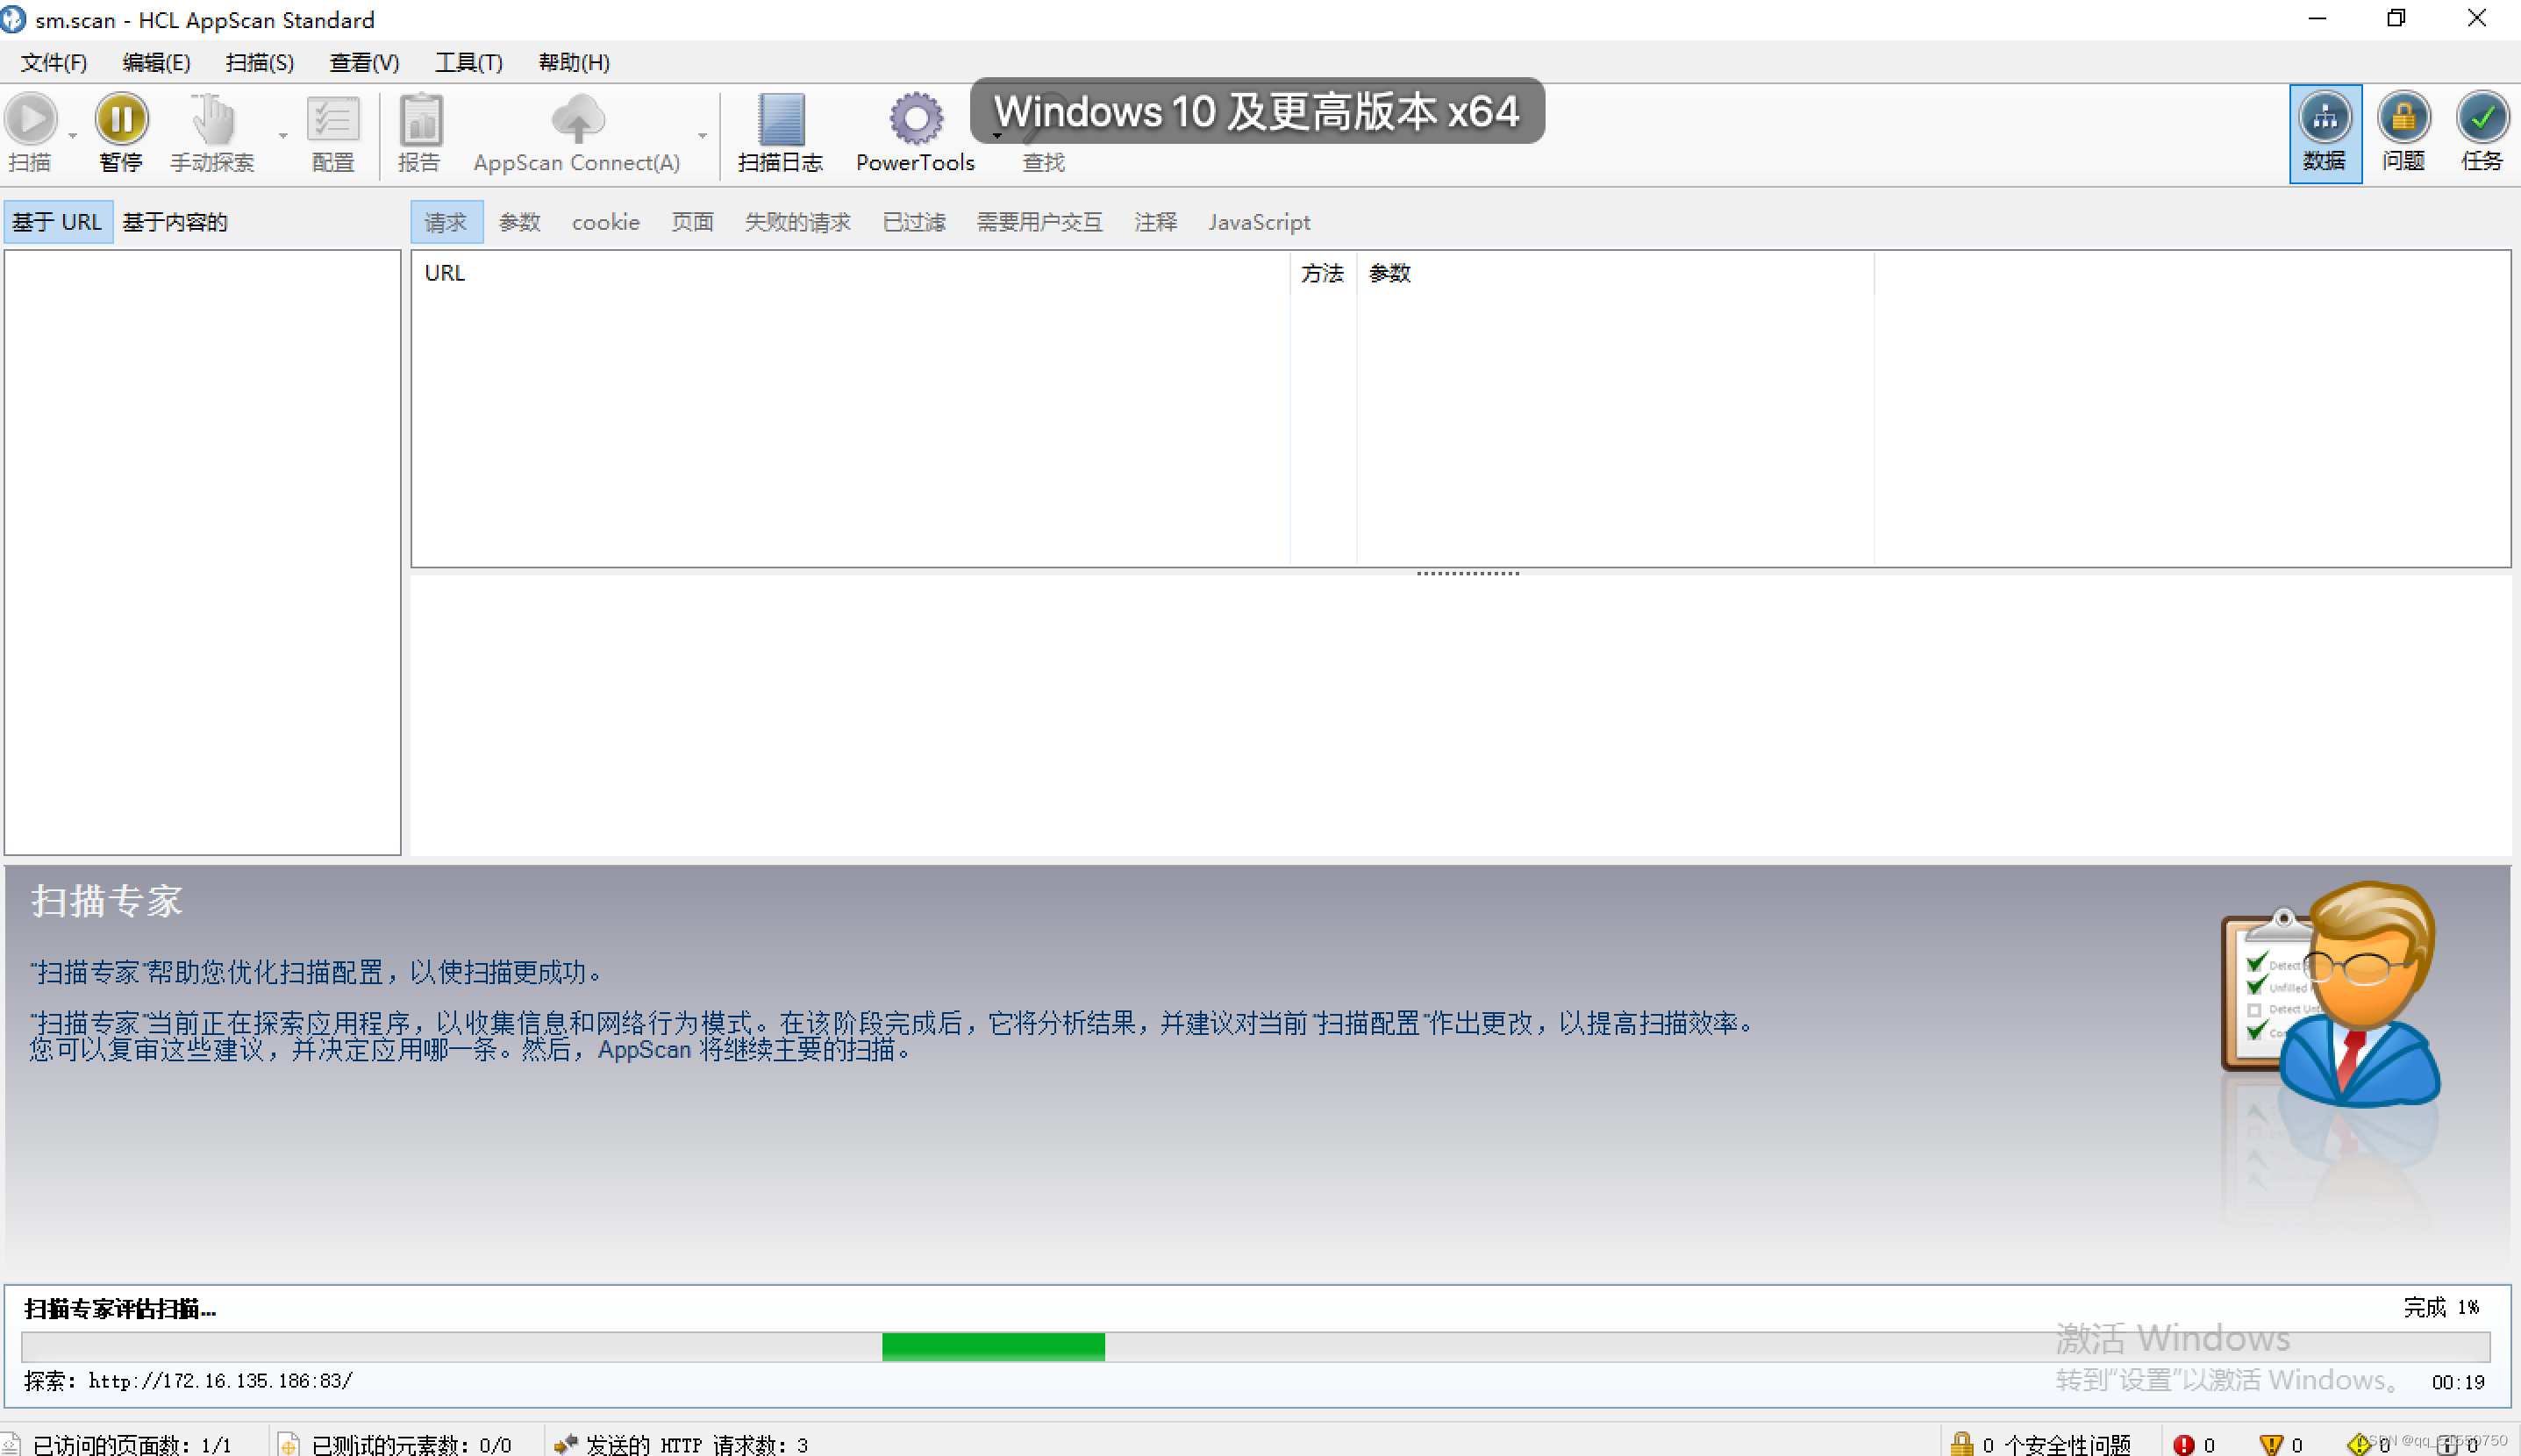Click the 完成 1% progress label
This screenshot has height=1456, width=2521.
click(x=2441, y=1307)
